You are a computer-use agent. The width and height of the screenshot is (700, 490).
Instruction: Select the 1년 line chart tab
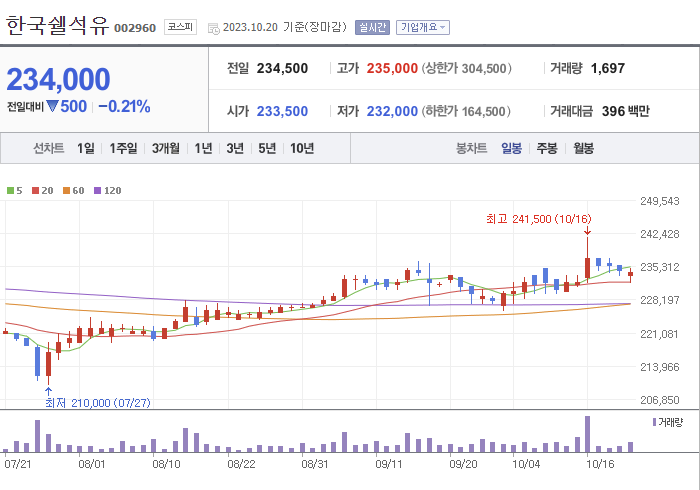pyautogui.click(x=203, y=148)
